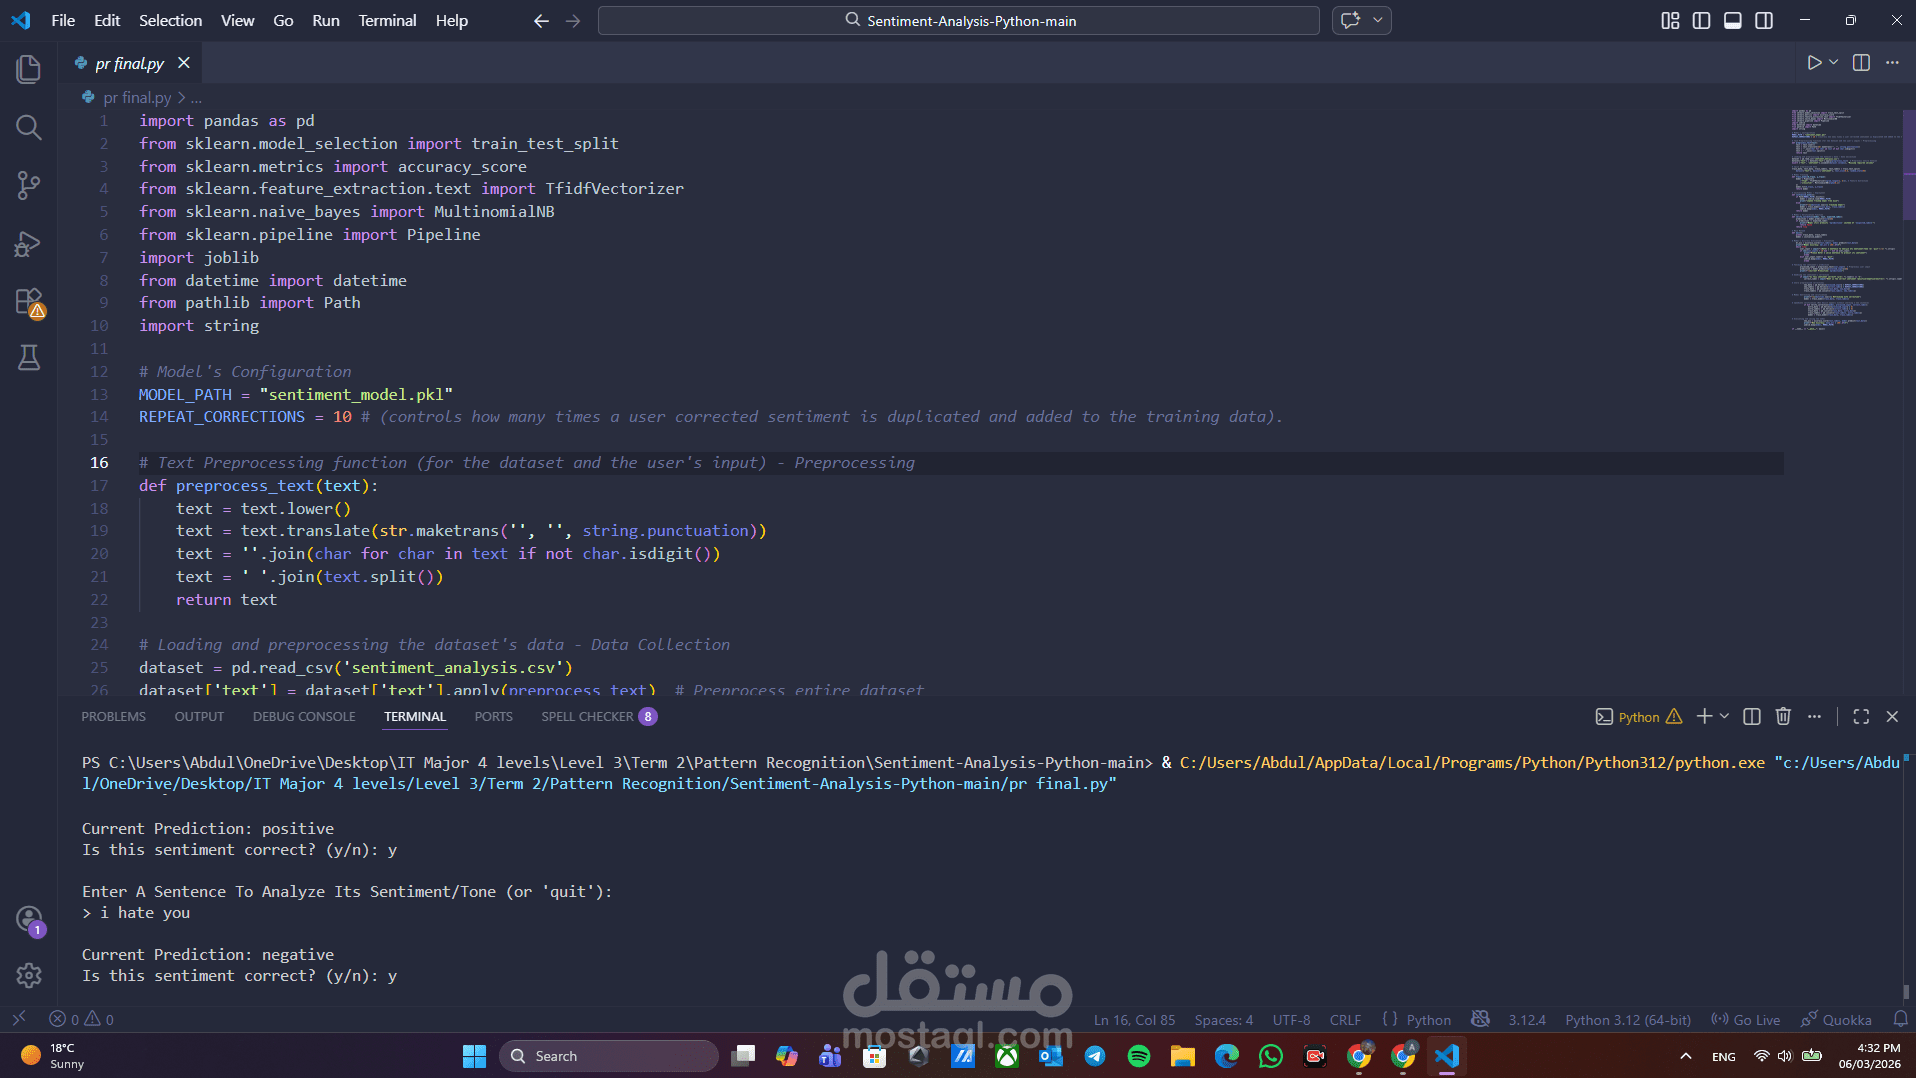Expand the breadcrumb chevron after pr final.py
This screenshot has width=1916, height=1078.
tap(181, 97)
